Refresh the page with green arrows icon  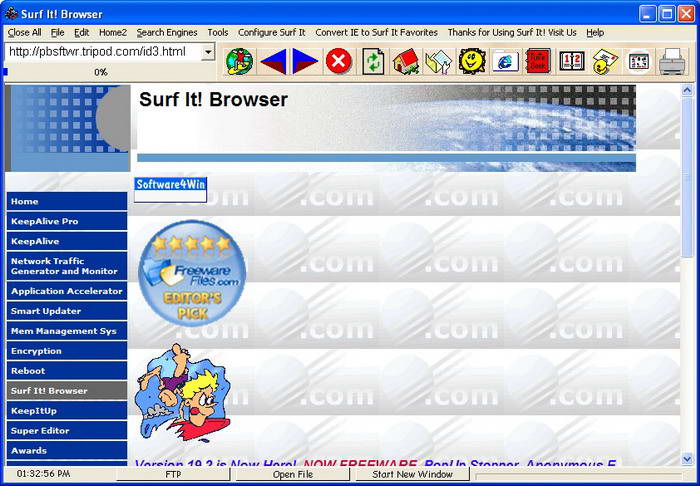coord(372,61)
